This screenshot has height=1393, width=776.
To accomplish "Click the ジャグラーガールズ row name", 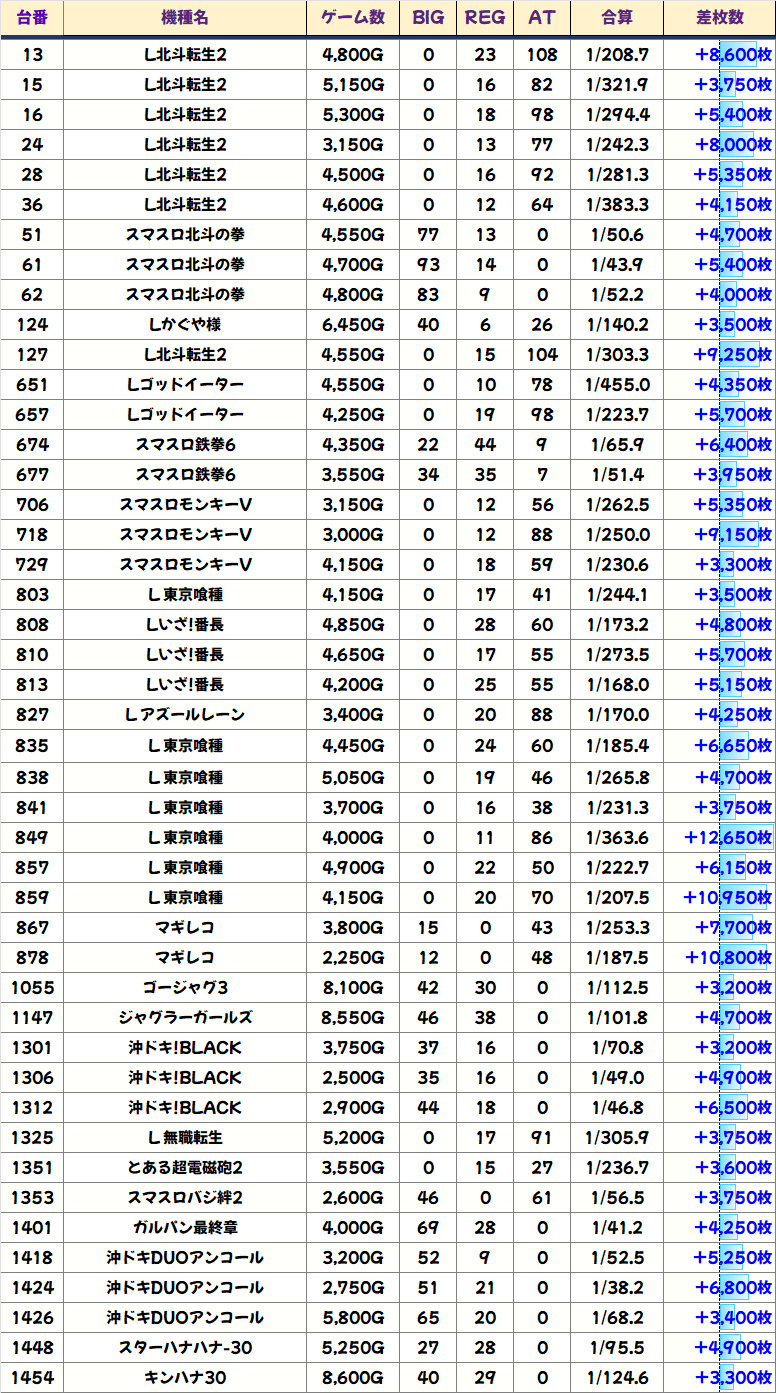I will (185, 1018).
